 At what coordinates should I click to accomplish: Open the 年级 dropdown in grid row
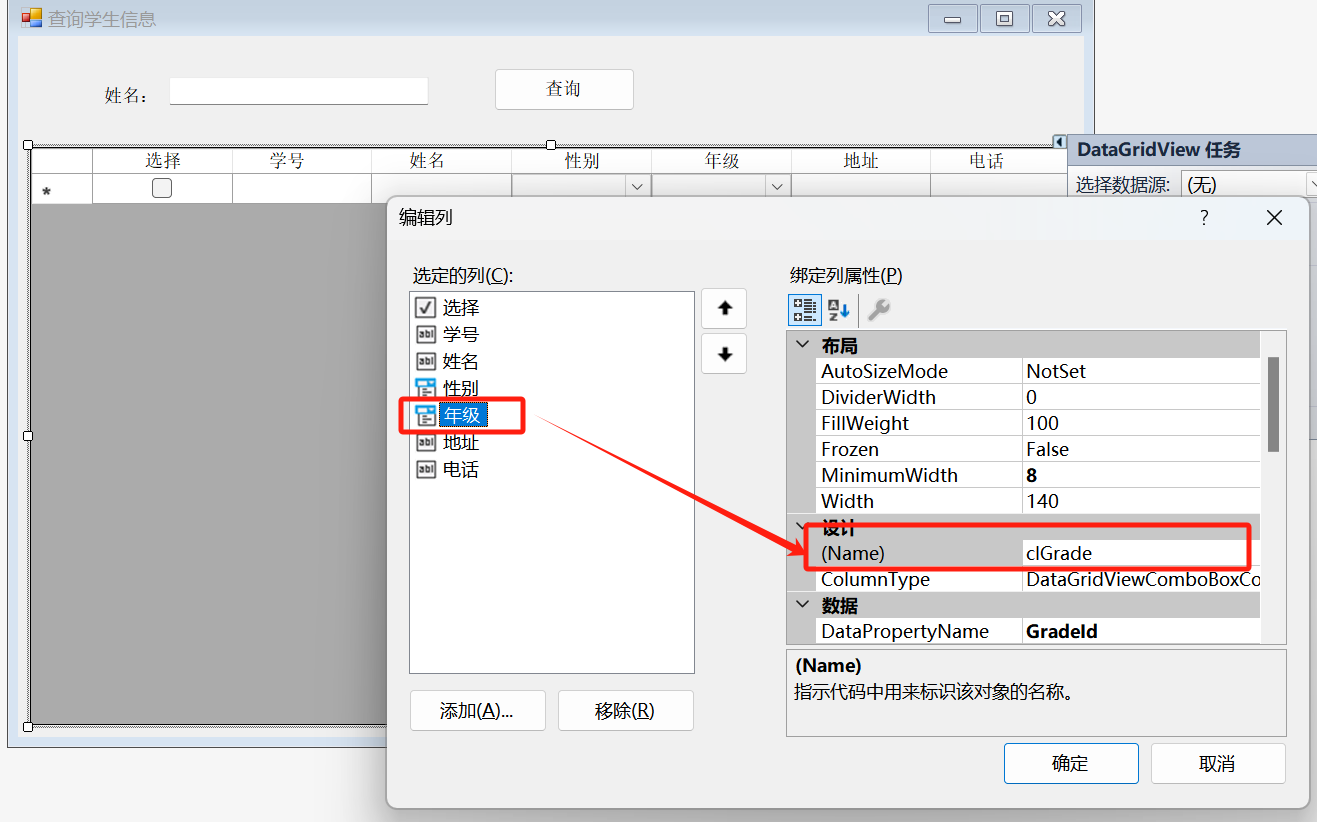(x=776, y=187)
